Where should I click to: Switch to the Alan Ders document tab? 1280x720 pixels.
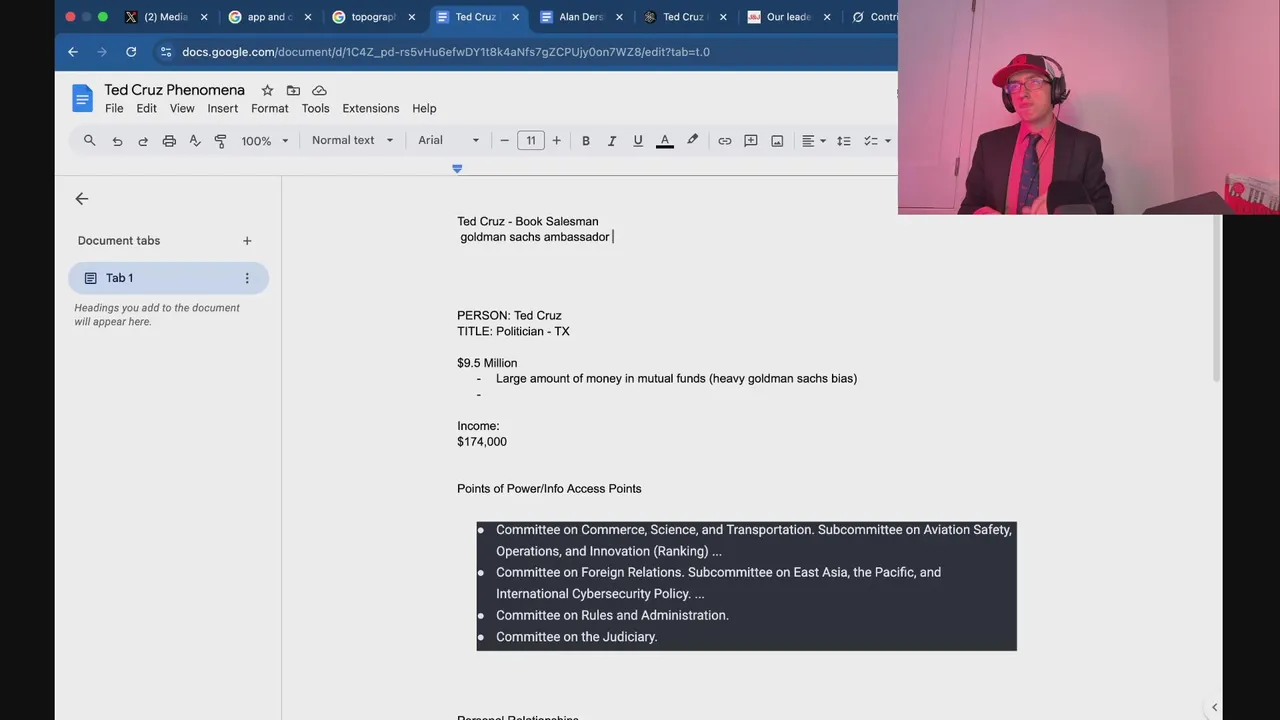point(580,17)
